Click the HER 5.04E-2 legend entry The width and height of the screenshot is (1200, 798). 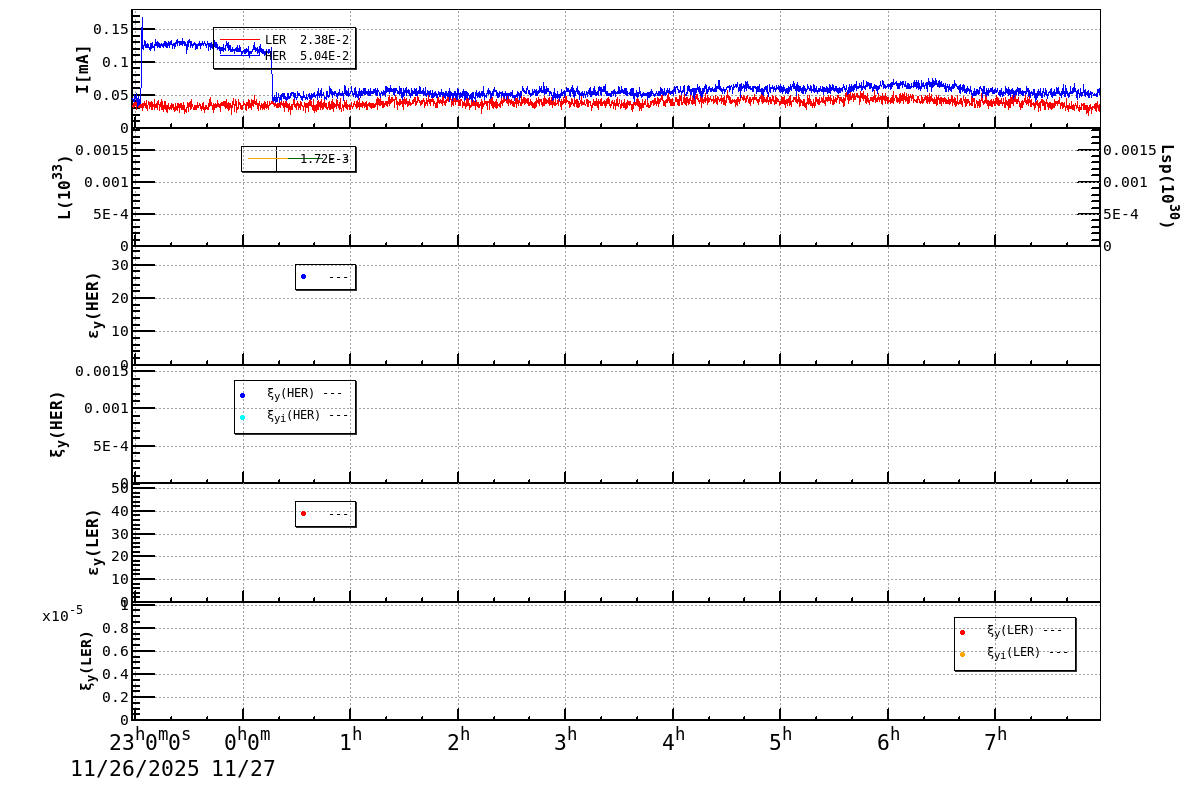[x=285, y=56]
